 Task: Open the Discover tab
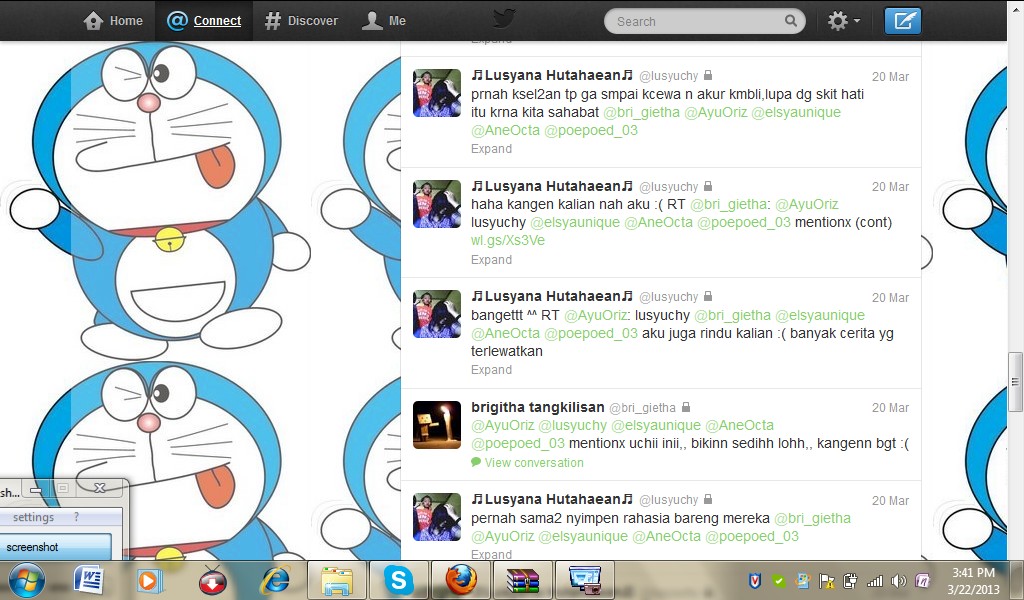click(301, 21)
